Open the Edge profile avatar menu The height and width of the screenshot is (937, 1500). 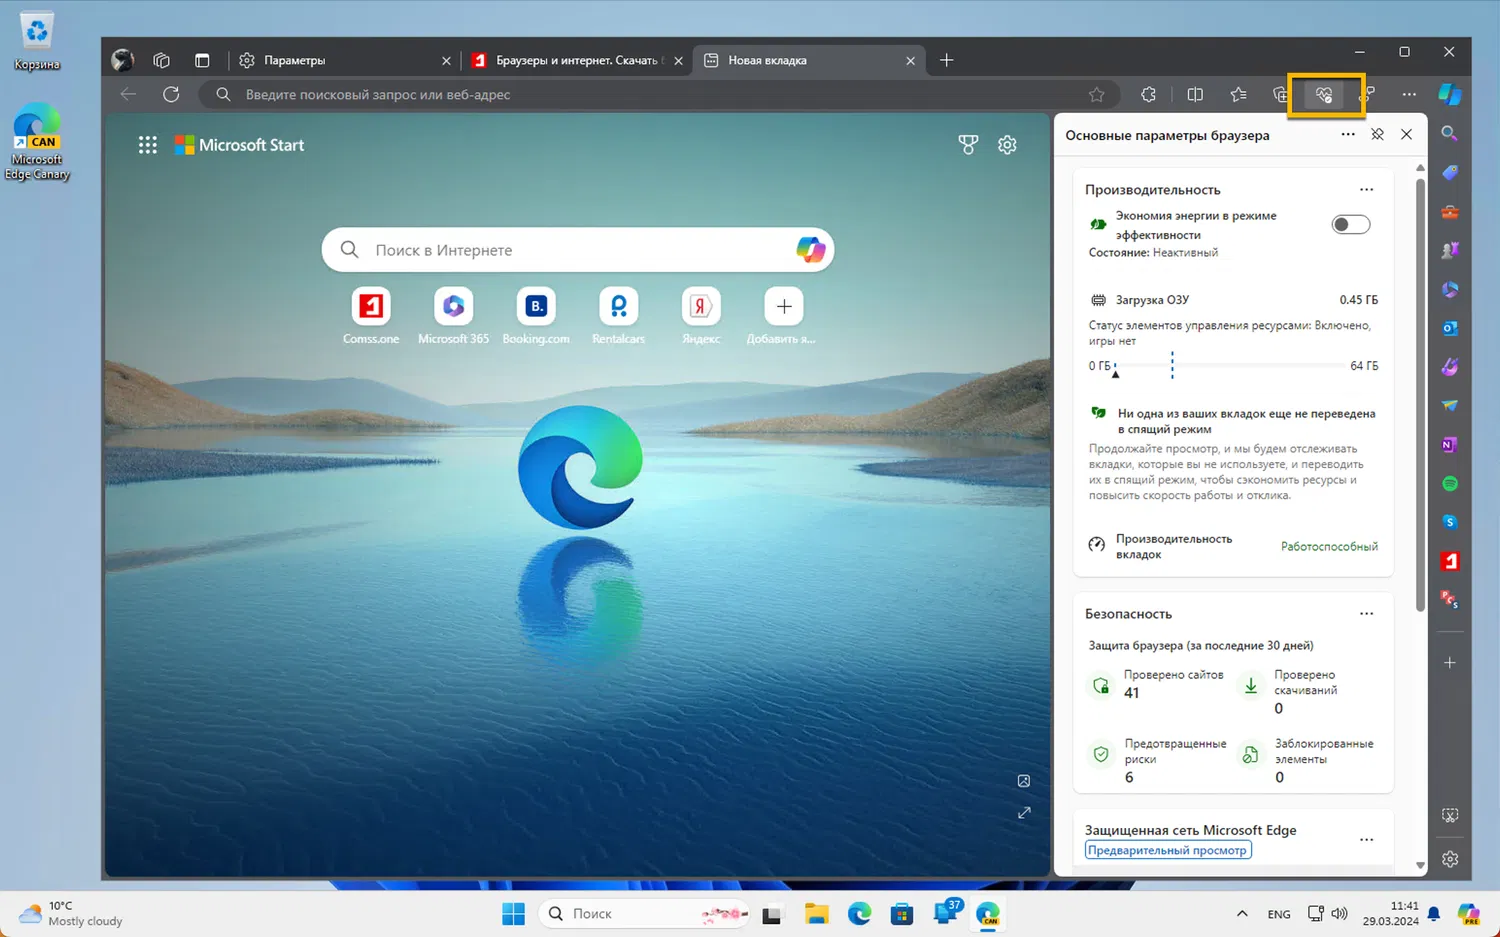[x=123, y=60]
